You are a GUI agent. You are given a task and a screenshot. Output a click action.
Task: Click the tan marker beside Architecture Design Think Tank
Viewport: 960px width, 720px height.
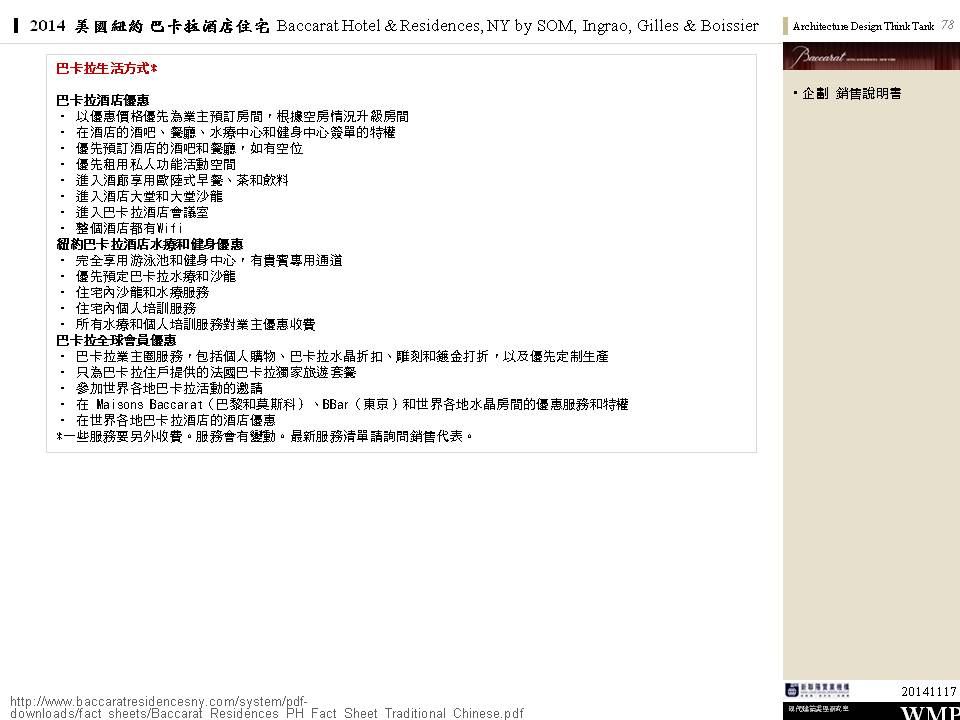coord(786,27)
